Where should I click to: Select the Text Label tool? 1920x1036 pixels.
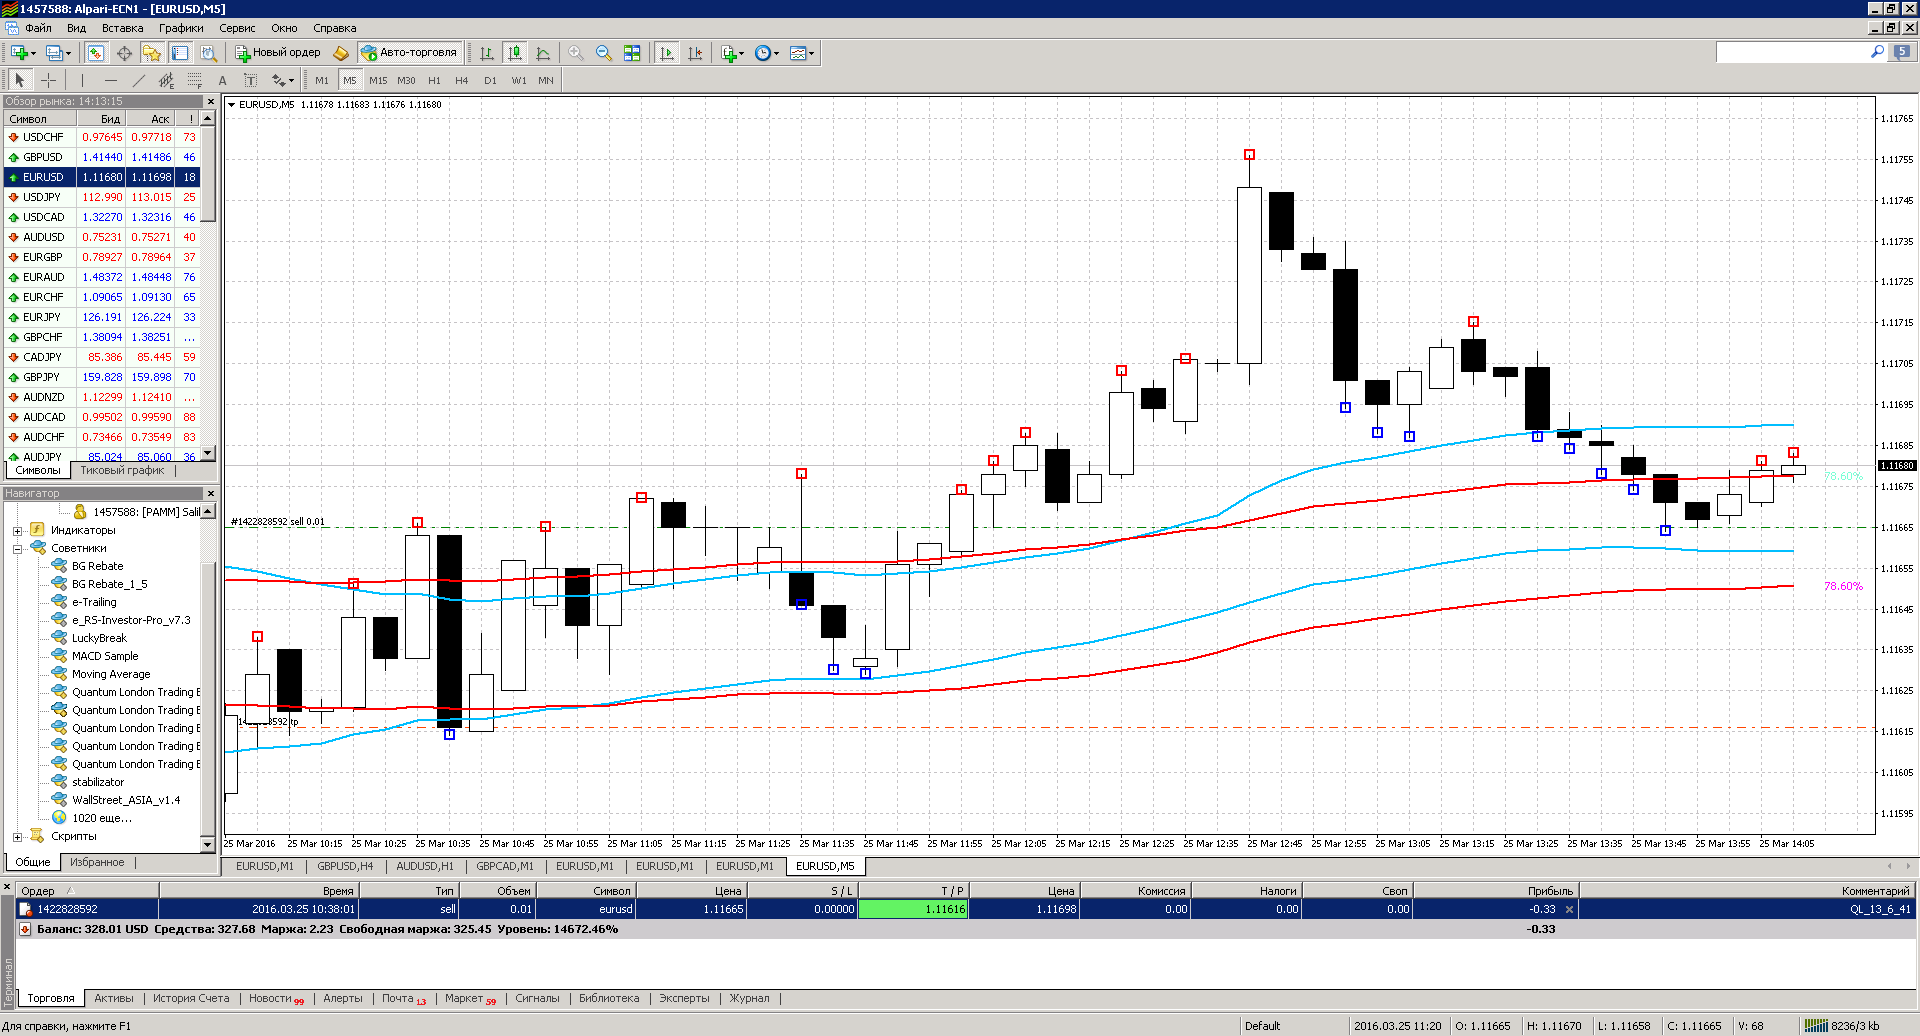point(250,80)
